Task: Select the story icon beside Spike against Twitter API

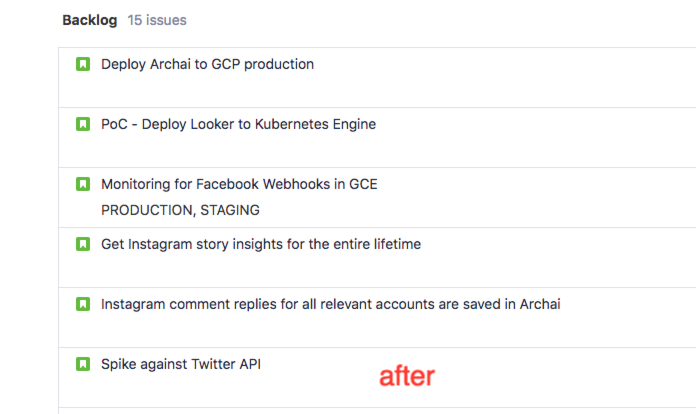Action: coord(83,364)
